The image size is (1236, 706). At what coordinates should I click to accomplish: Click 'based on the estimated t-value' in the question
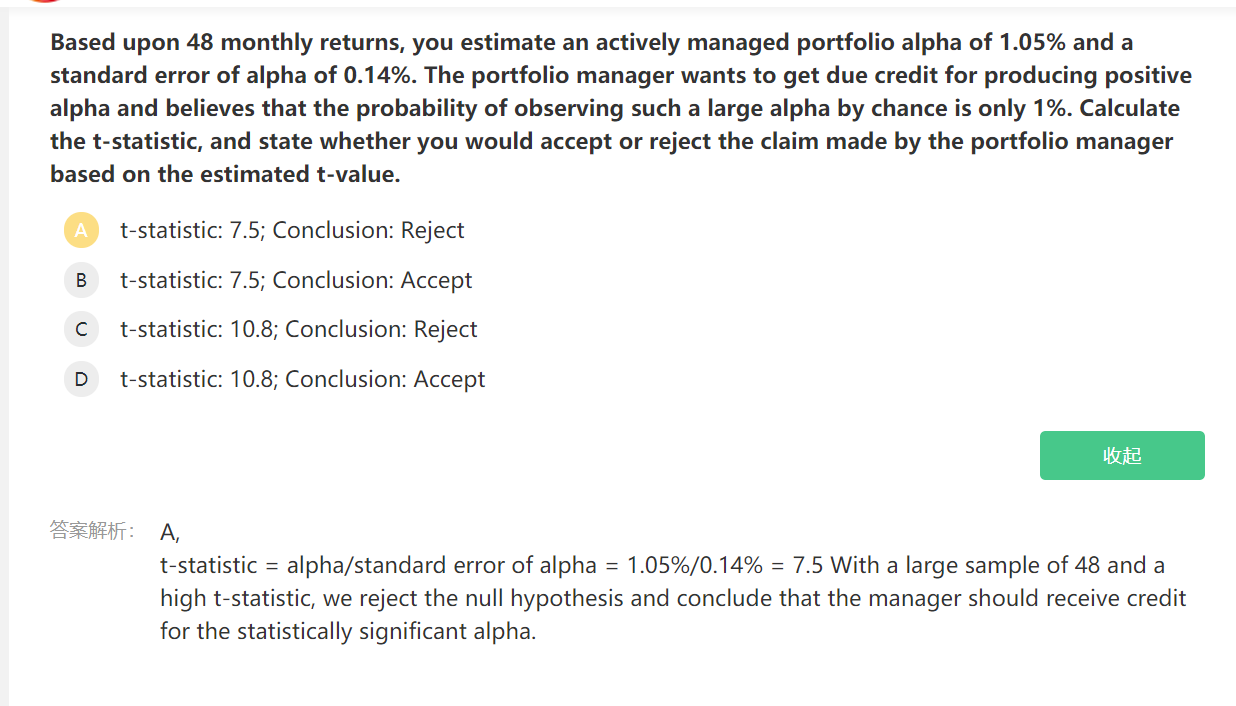(224, 174)
